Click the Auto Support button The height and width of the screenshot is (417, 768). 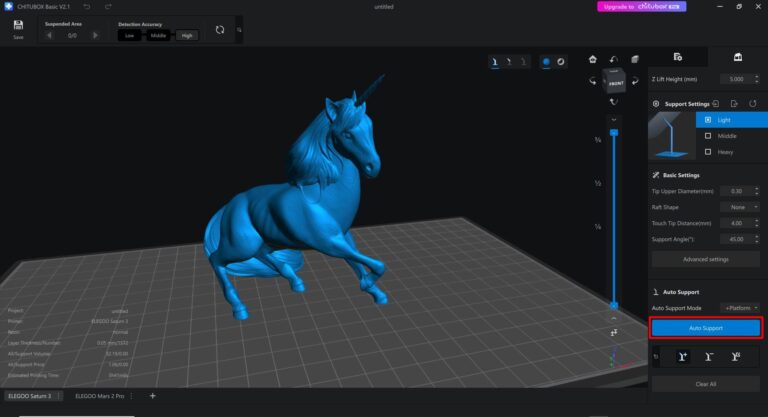pos(706,328)
